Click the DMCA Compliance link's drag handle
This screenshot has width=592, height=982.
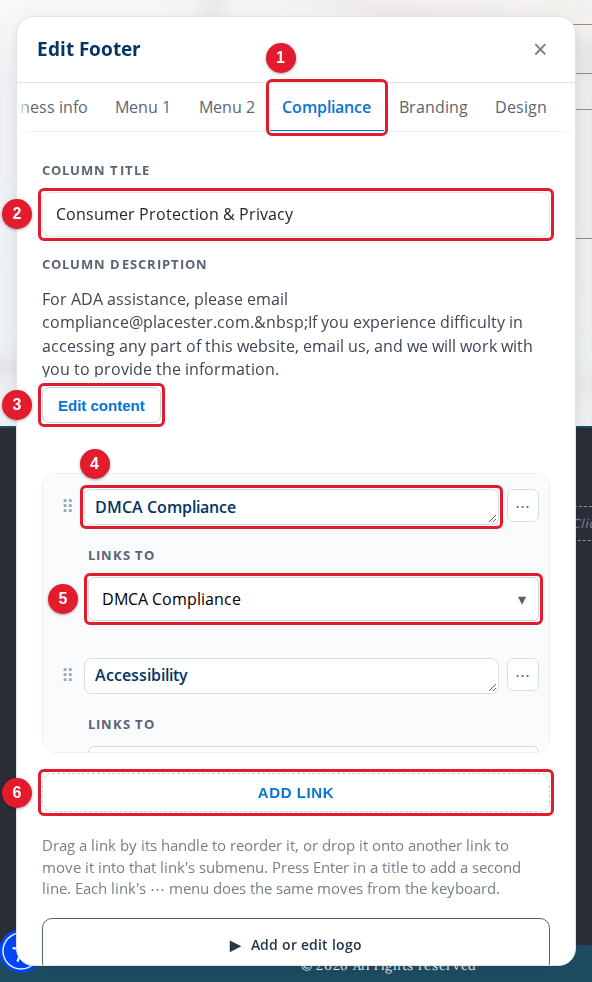(x=68, y=506)
